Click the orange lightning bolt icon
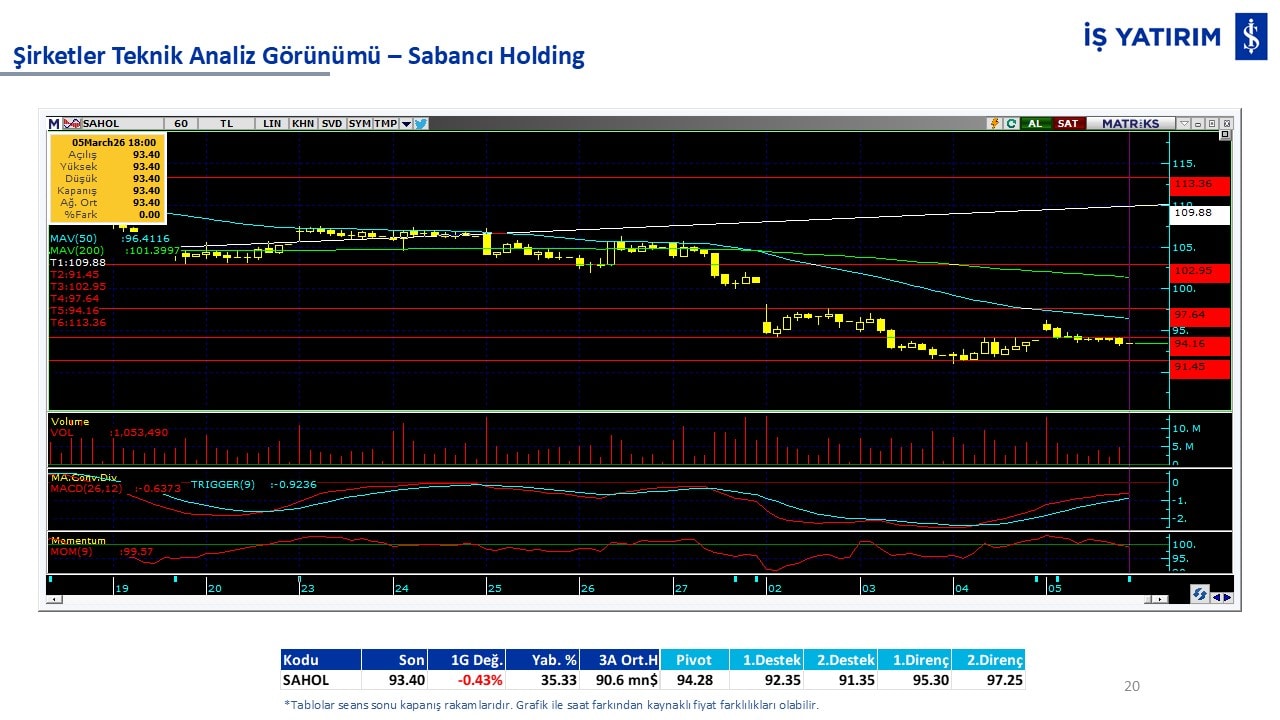Viewport: 1280px width, 720px height. point(994,124)
